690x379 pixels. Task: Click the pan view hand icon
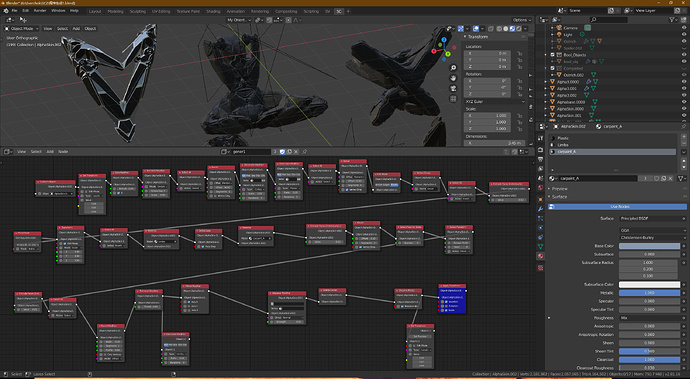coord(453,78)
